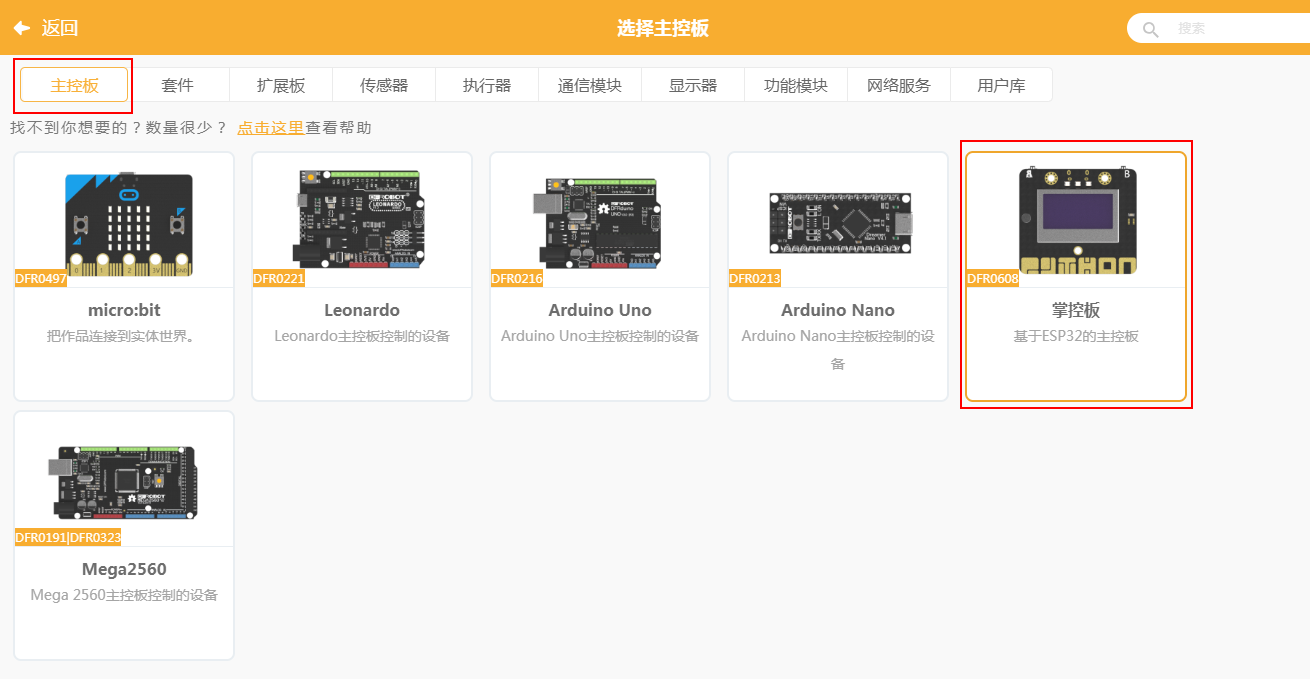
Task: Click the micro:bit card title
Action: (x=124, y=310)
